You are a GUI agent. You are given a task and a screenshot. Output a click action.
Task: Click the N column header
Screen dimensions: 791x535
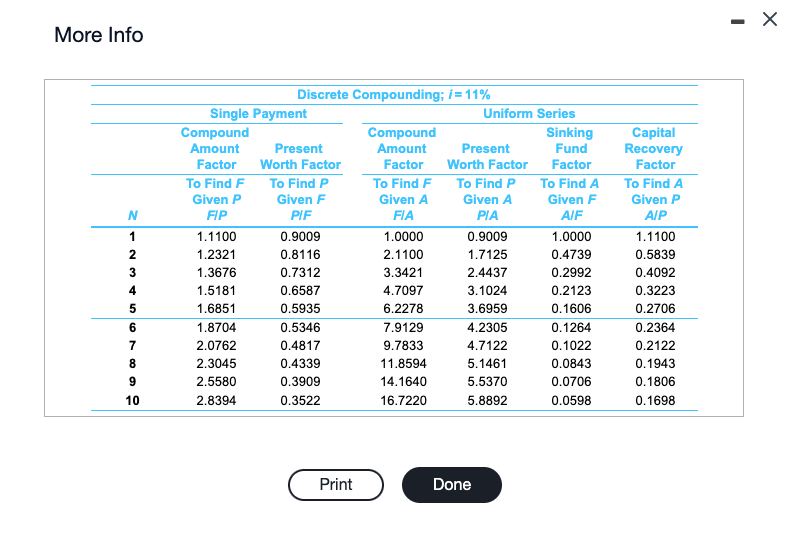coord(132,215)
